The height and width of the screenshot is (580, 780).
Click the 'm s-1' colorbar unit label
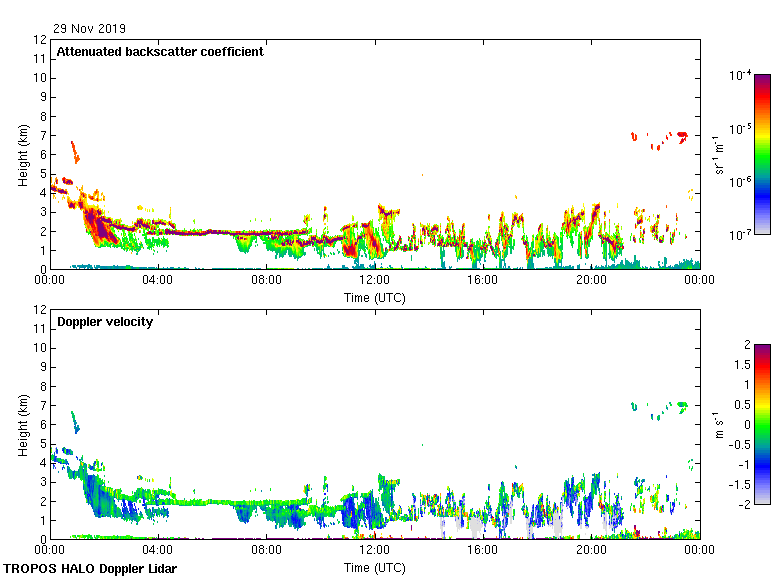tap(718, 424)
